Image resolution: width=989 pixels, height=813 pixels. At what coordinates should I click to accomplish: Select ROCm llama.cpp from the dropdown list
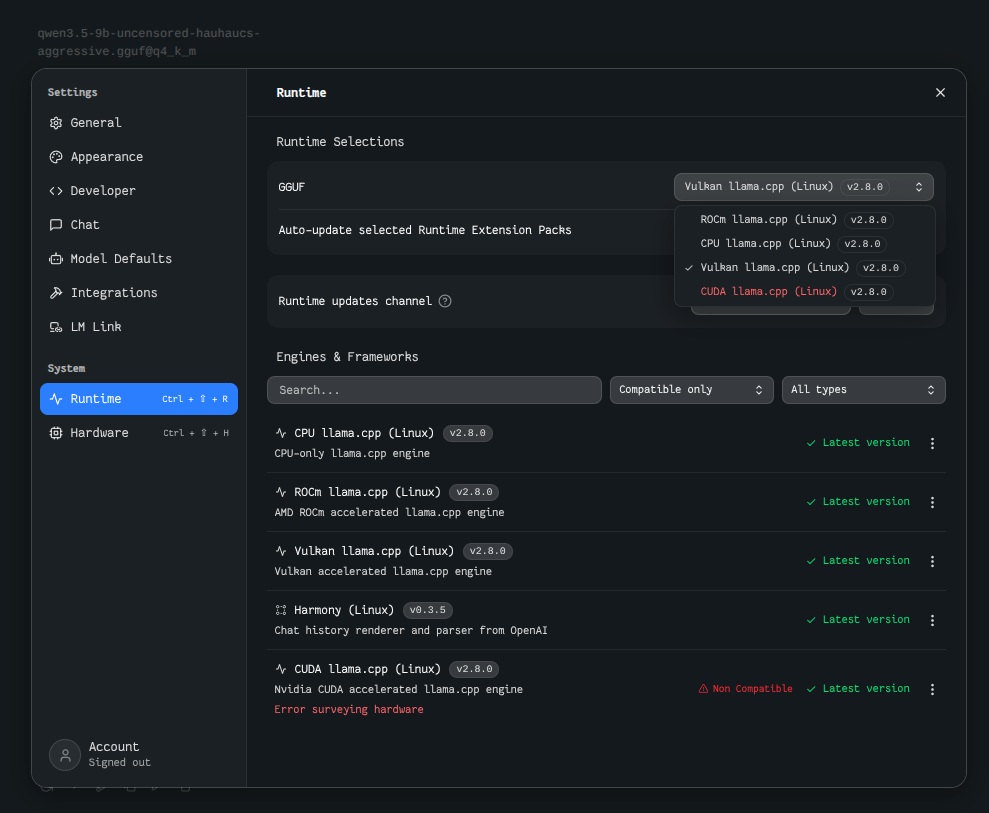pos(768,219)
